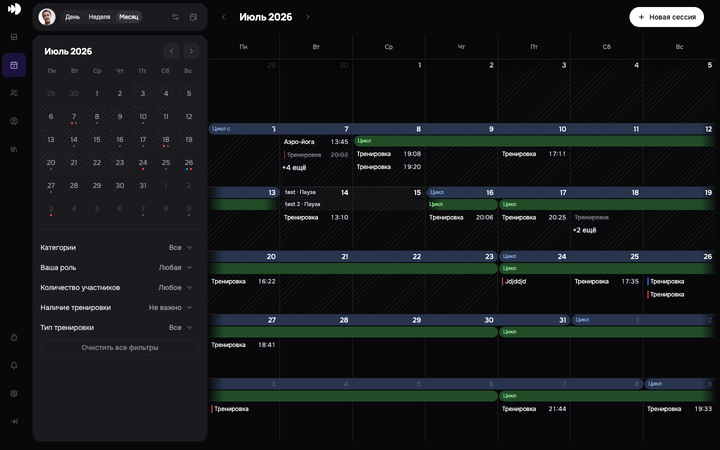Click the calendar icon beside filter toggle
The width and height of the screenshot is (720, 450).
point(193,17)
